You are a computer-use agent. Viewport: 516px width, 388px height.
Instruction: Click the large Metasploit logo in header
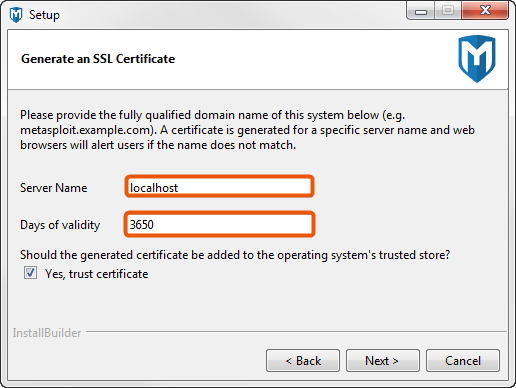coord(477,59)
